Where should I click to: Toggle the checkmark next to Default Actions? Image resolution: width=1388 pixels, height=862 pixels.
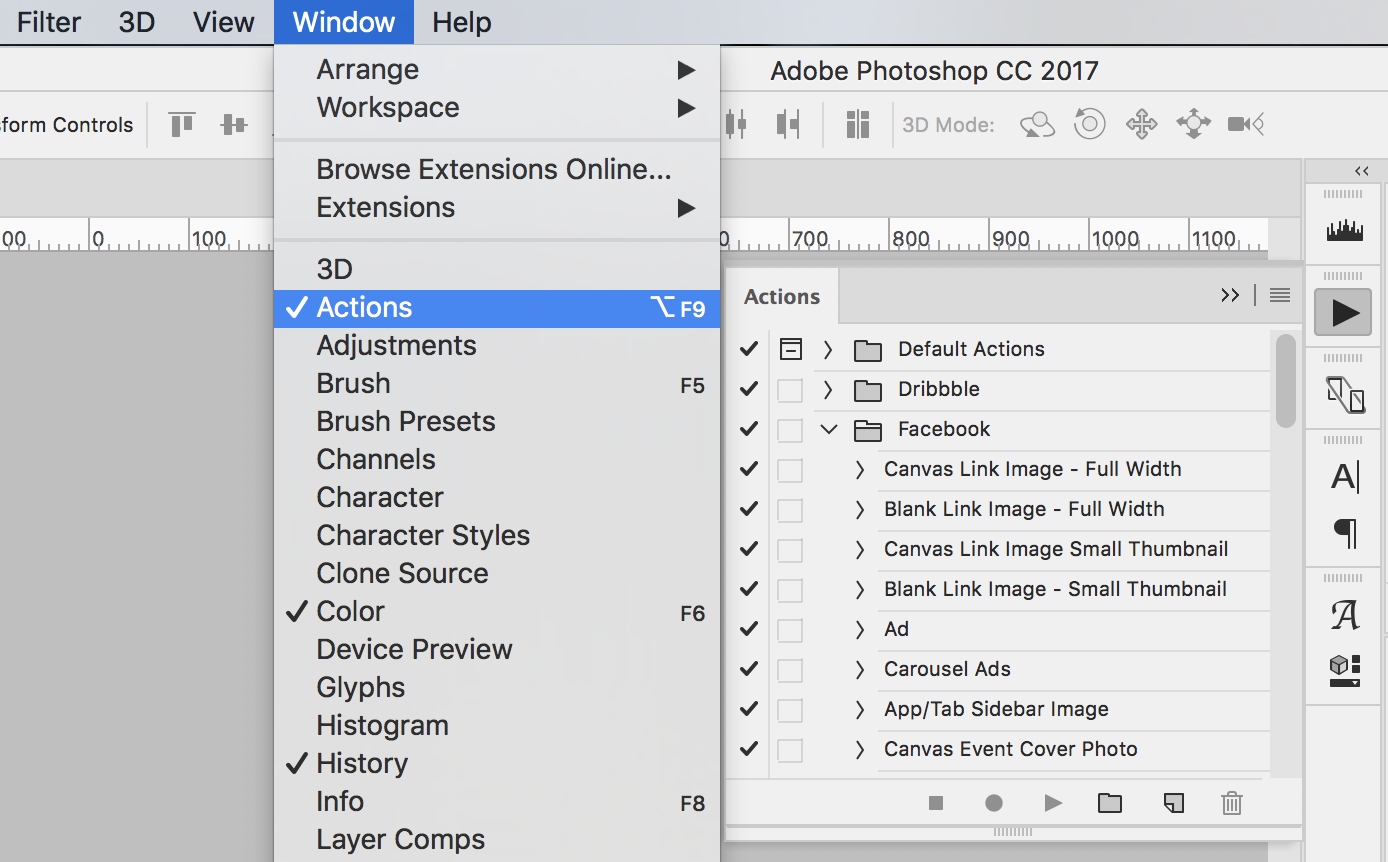[x=747, y=348]
